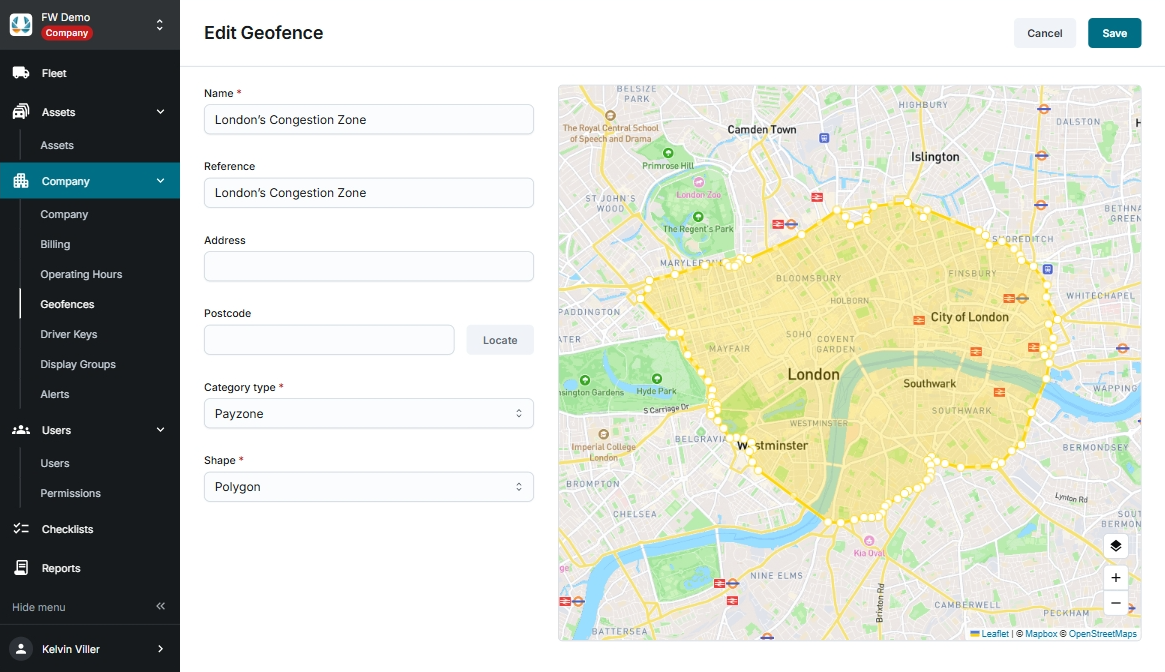Image resolution: width=1165 pixels, height=672 pixels.
Task: Open Driver Keys page
Action: 68,334
